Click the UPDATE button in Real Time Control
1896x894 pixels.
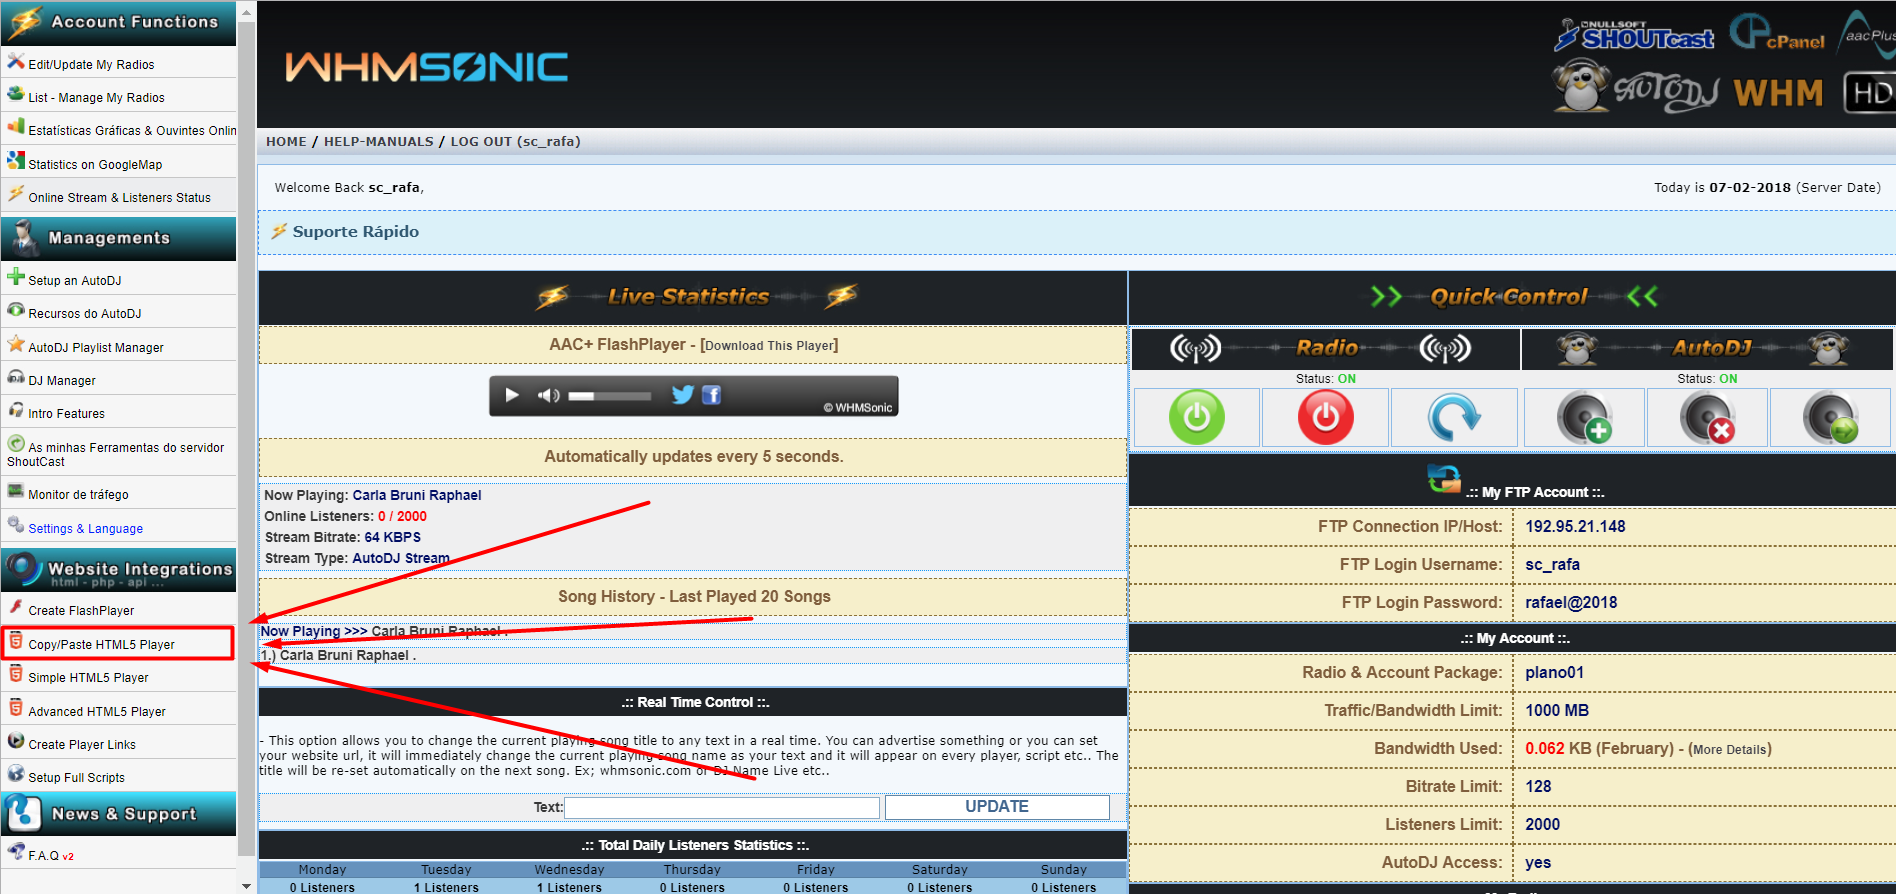point(996,807)
